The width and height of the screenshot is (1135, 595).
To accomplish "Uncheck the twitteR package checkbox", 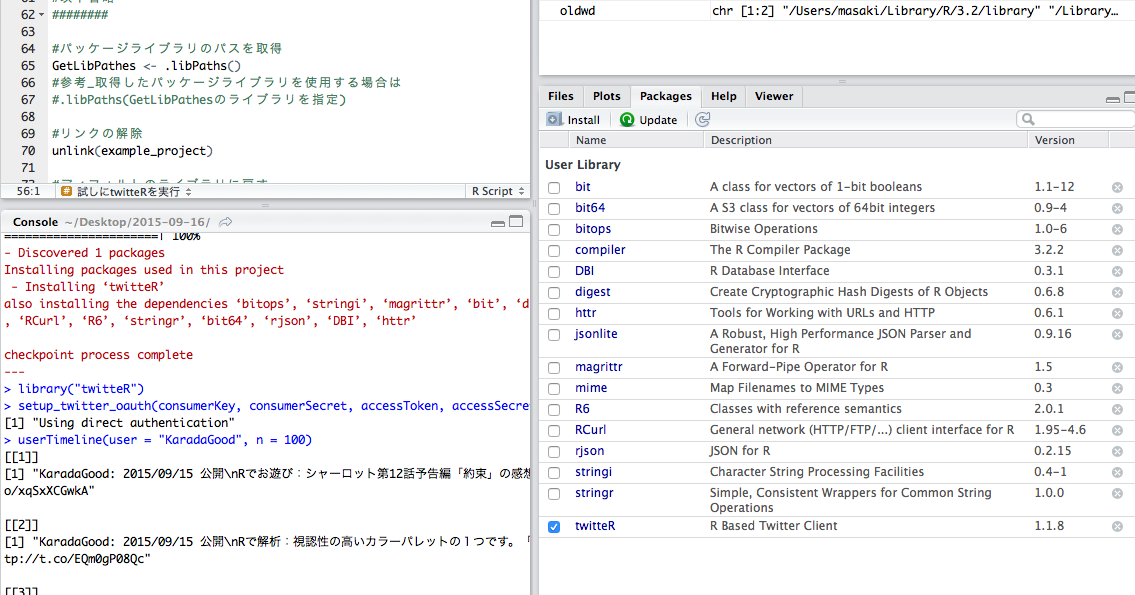I will pos(554,526).
